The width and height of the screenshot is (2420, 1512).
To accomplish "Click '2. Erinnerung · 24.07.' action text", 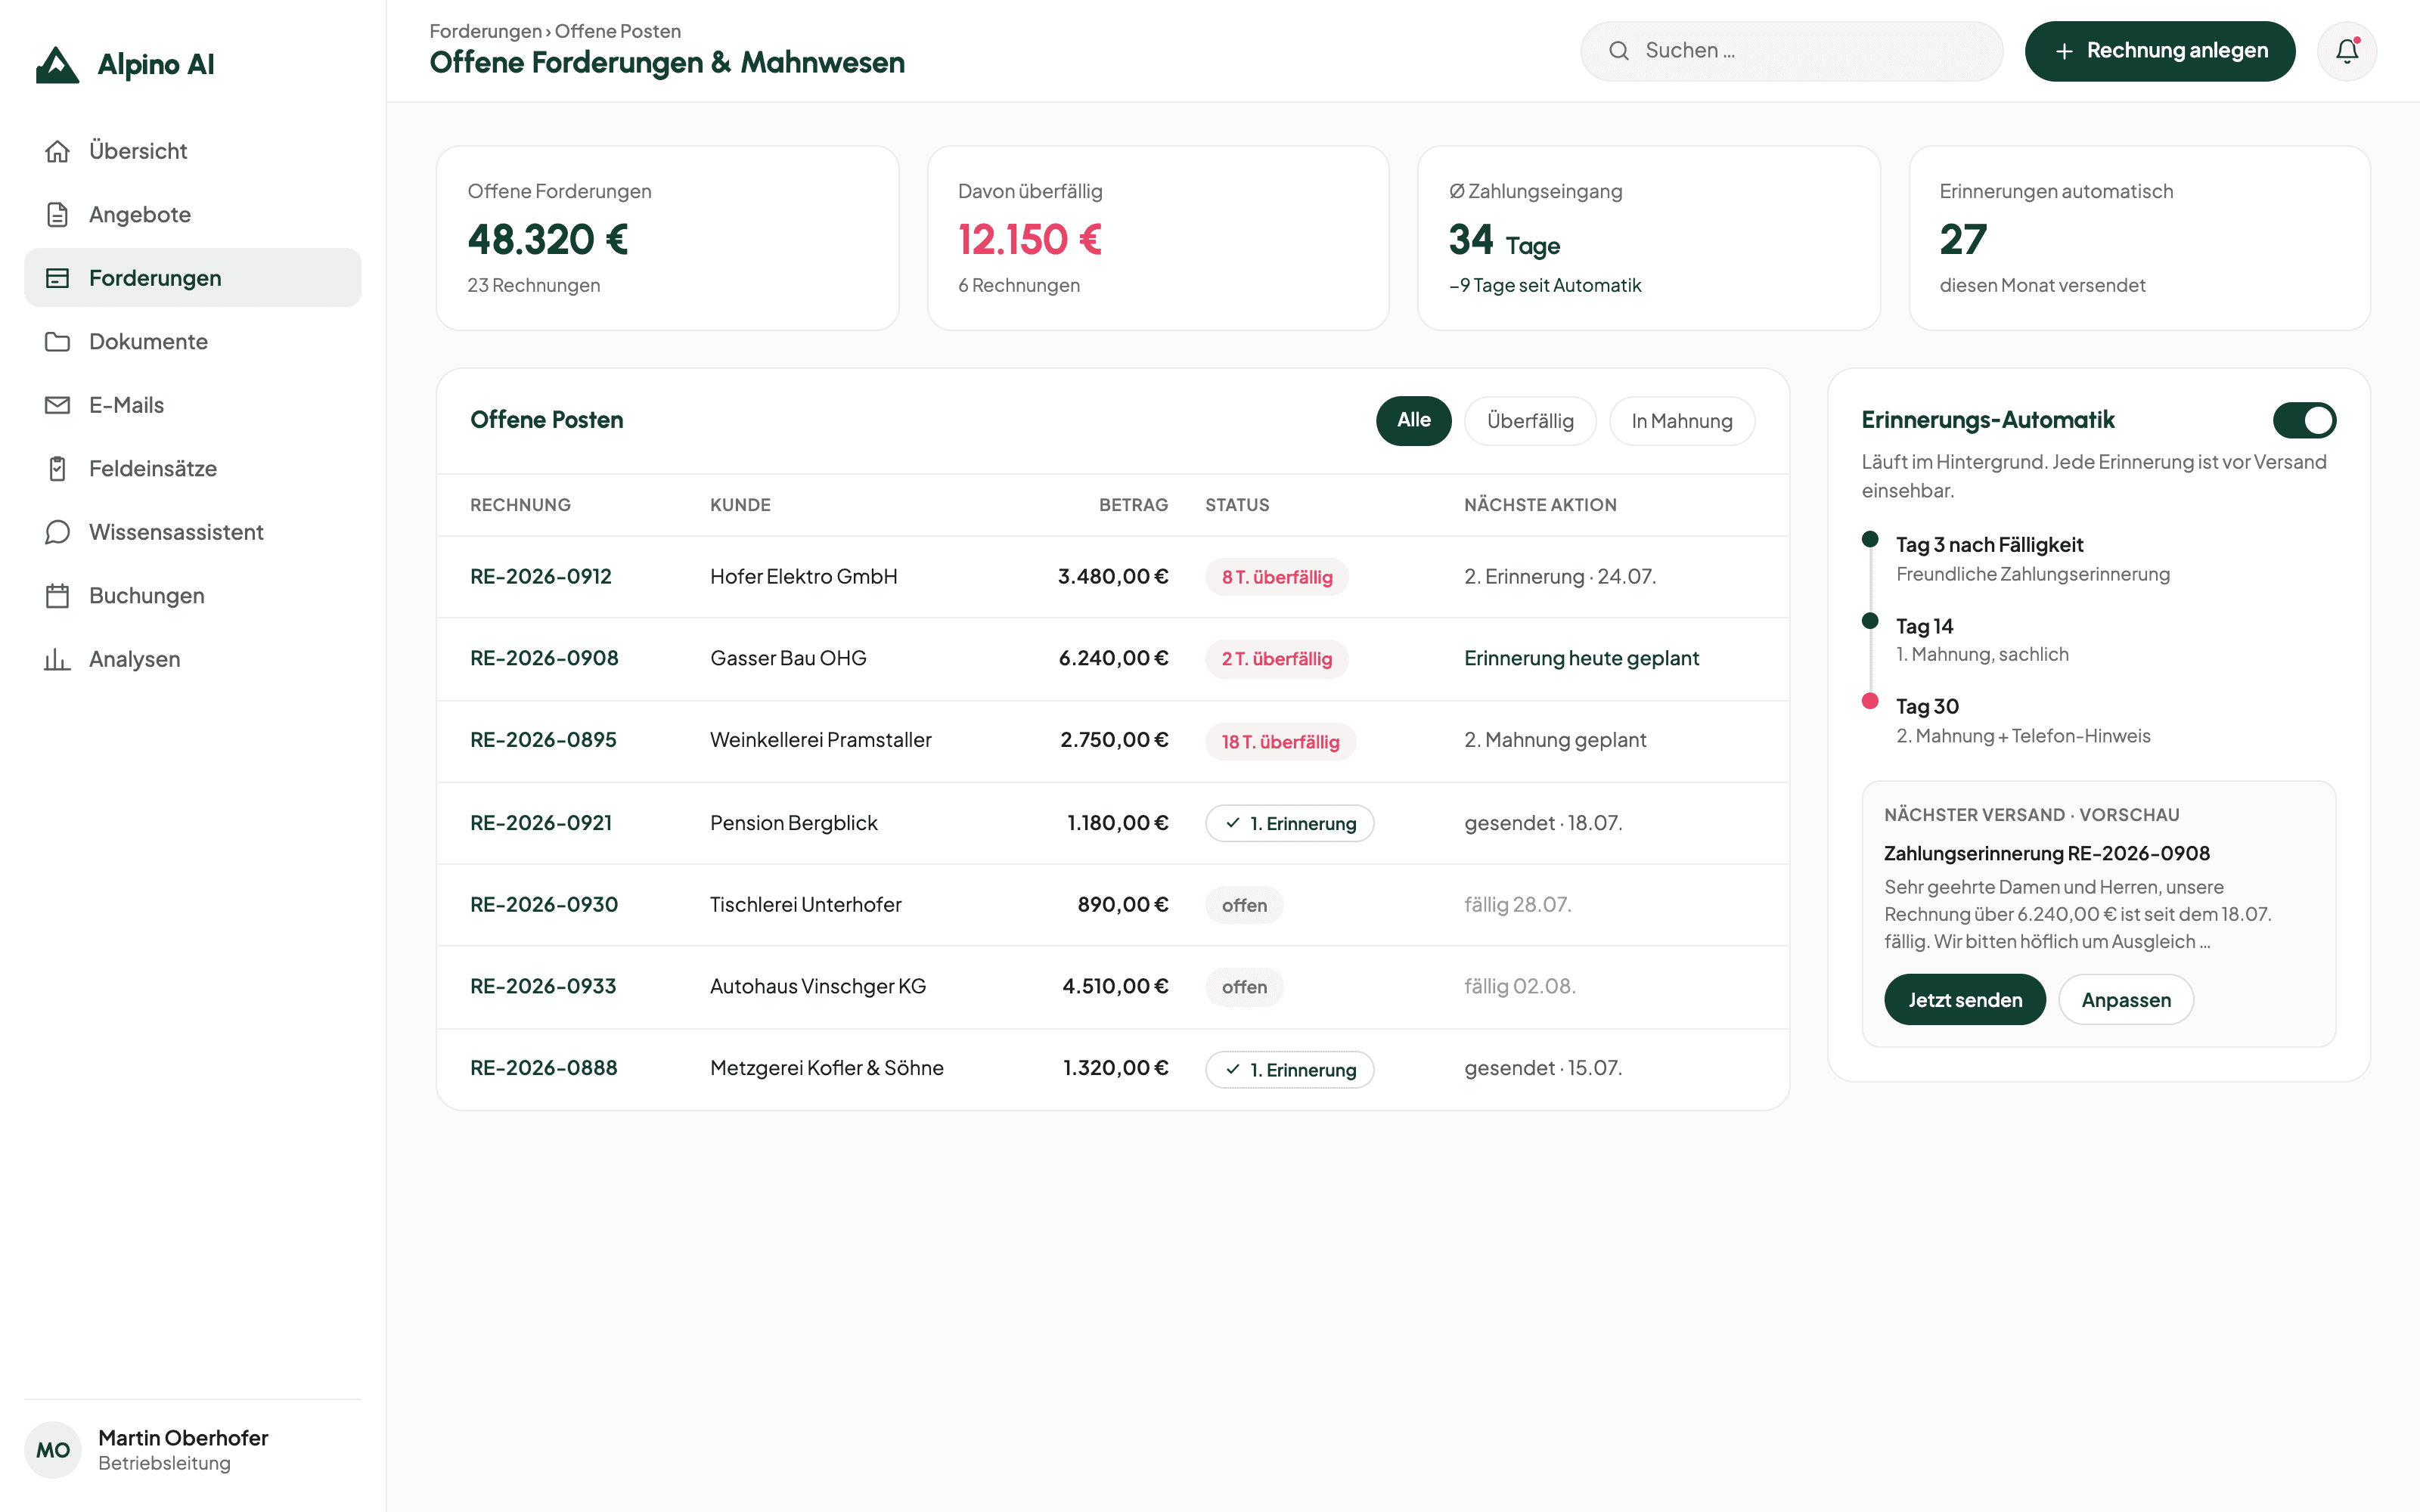I will click(1560, 576).
